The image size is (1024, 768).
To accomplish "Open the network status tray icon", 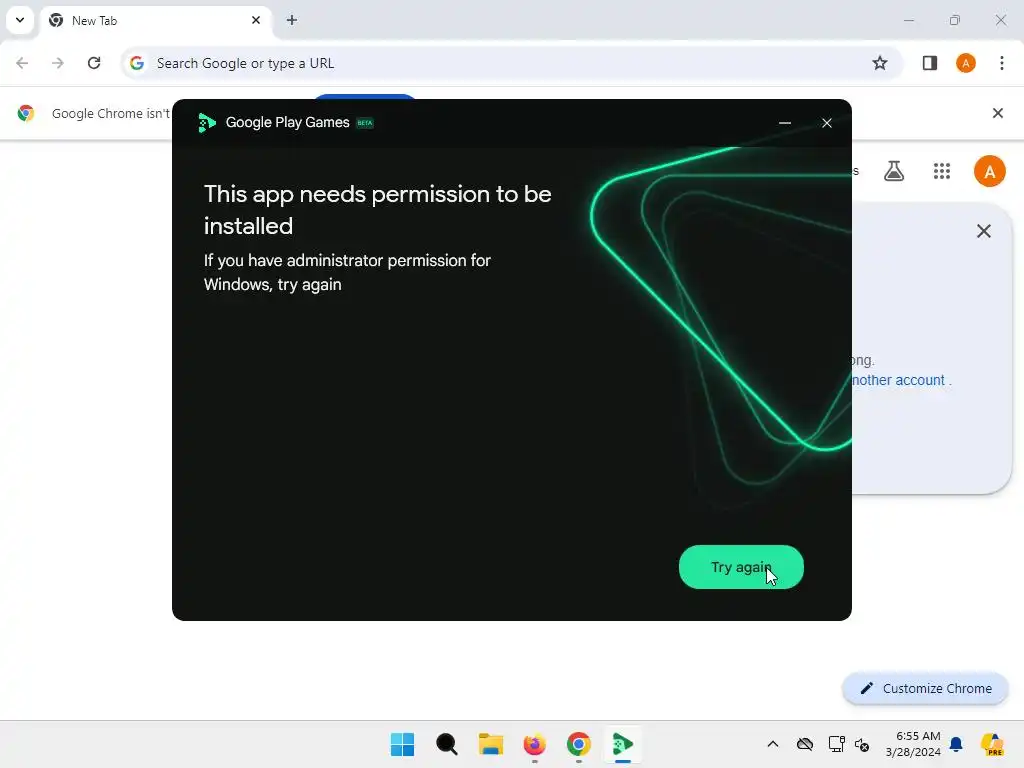I will (836, 744).
